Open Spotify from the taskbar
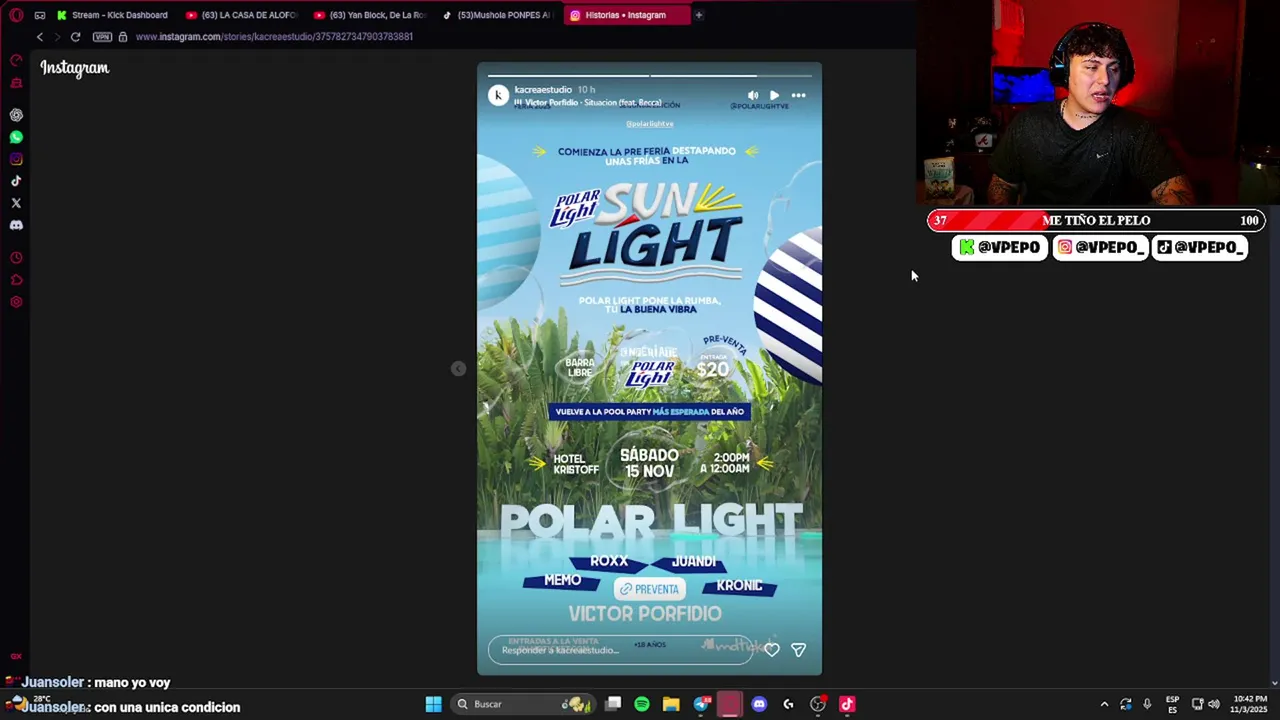This screenshot has height=720, width=1280. coord(642,704)
